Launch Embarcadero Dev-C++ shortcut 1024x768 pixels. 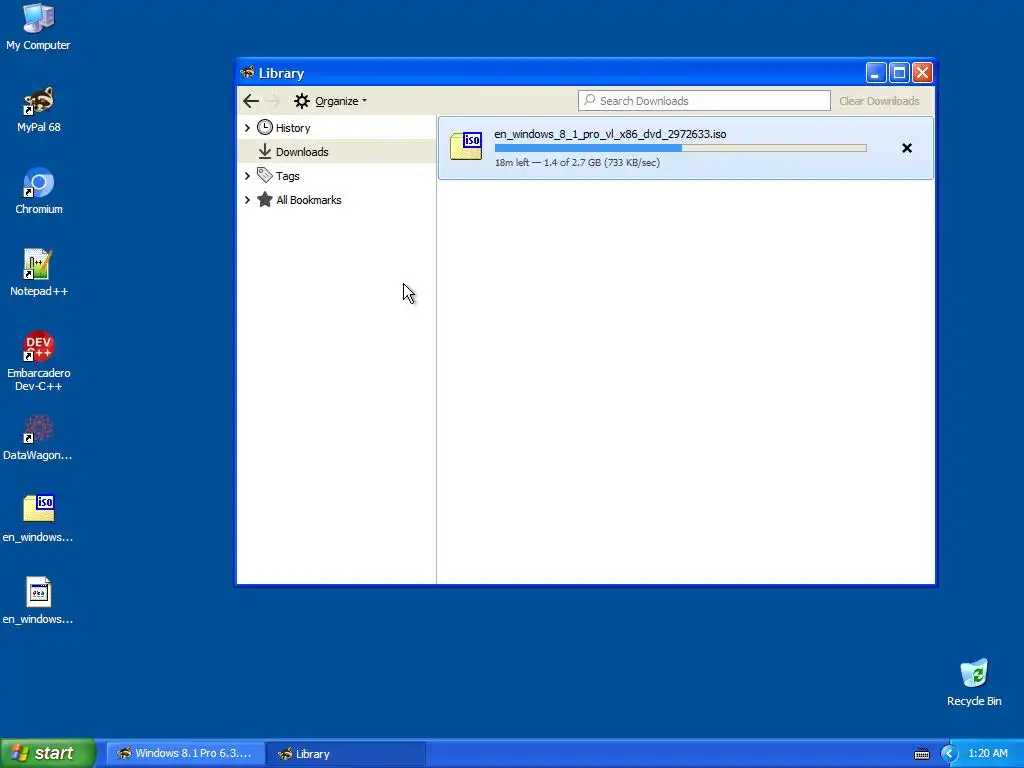pos(39,361)
